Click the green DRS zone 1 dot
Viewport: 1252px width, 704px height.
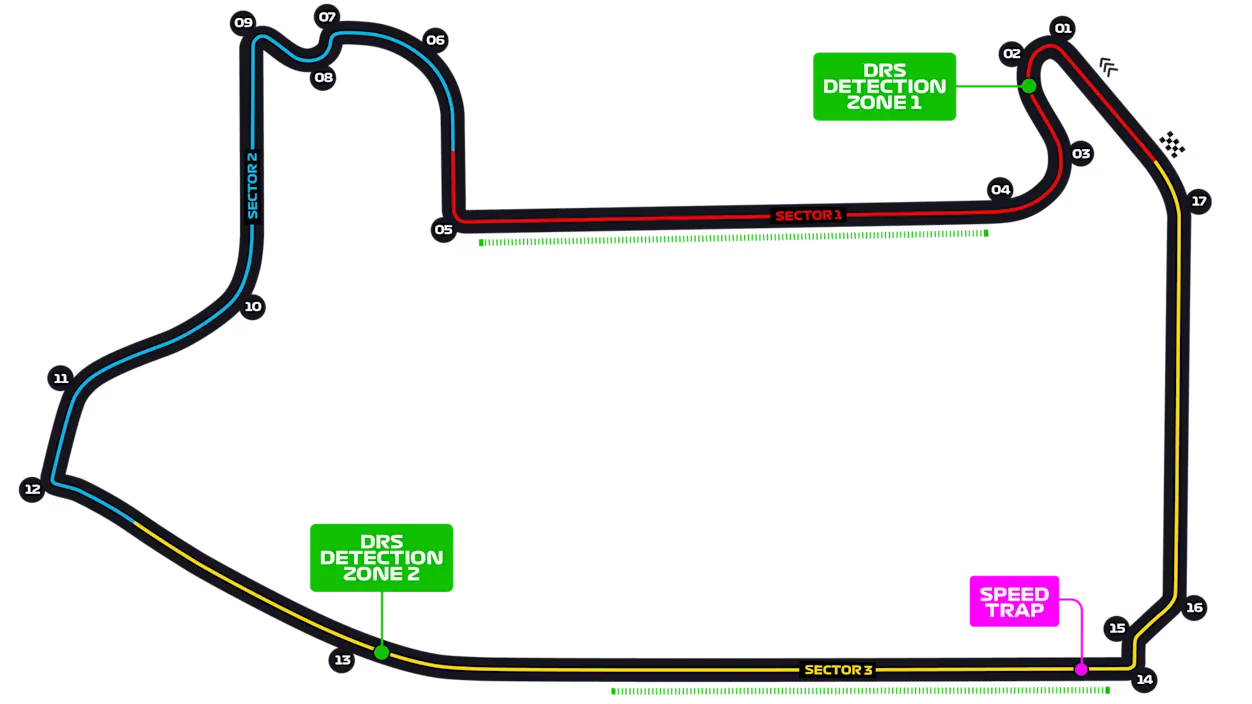point(1029,86)
